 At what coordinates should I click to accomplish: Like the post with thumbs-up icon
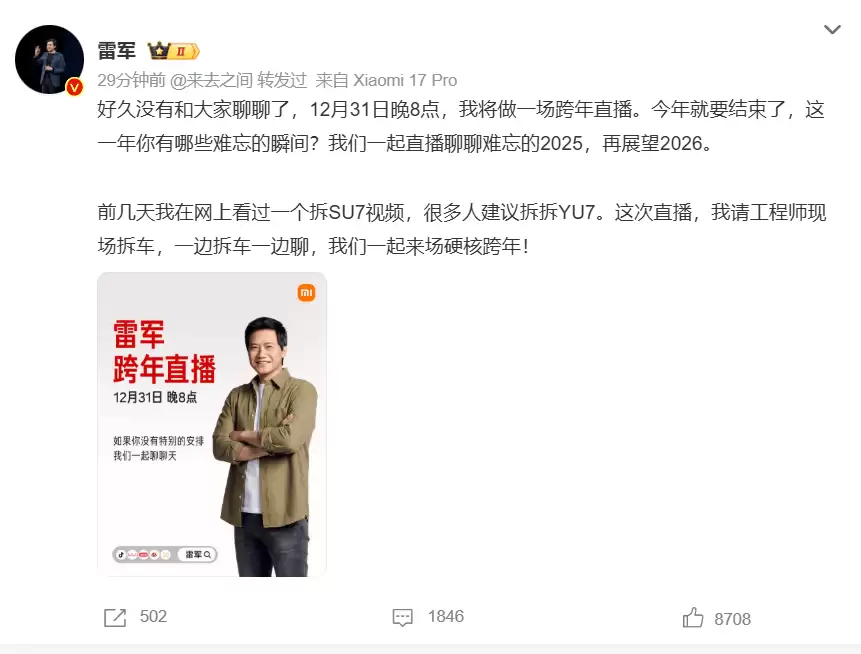click(693, 618)
